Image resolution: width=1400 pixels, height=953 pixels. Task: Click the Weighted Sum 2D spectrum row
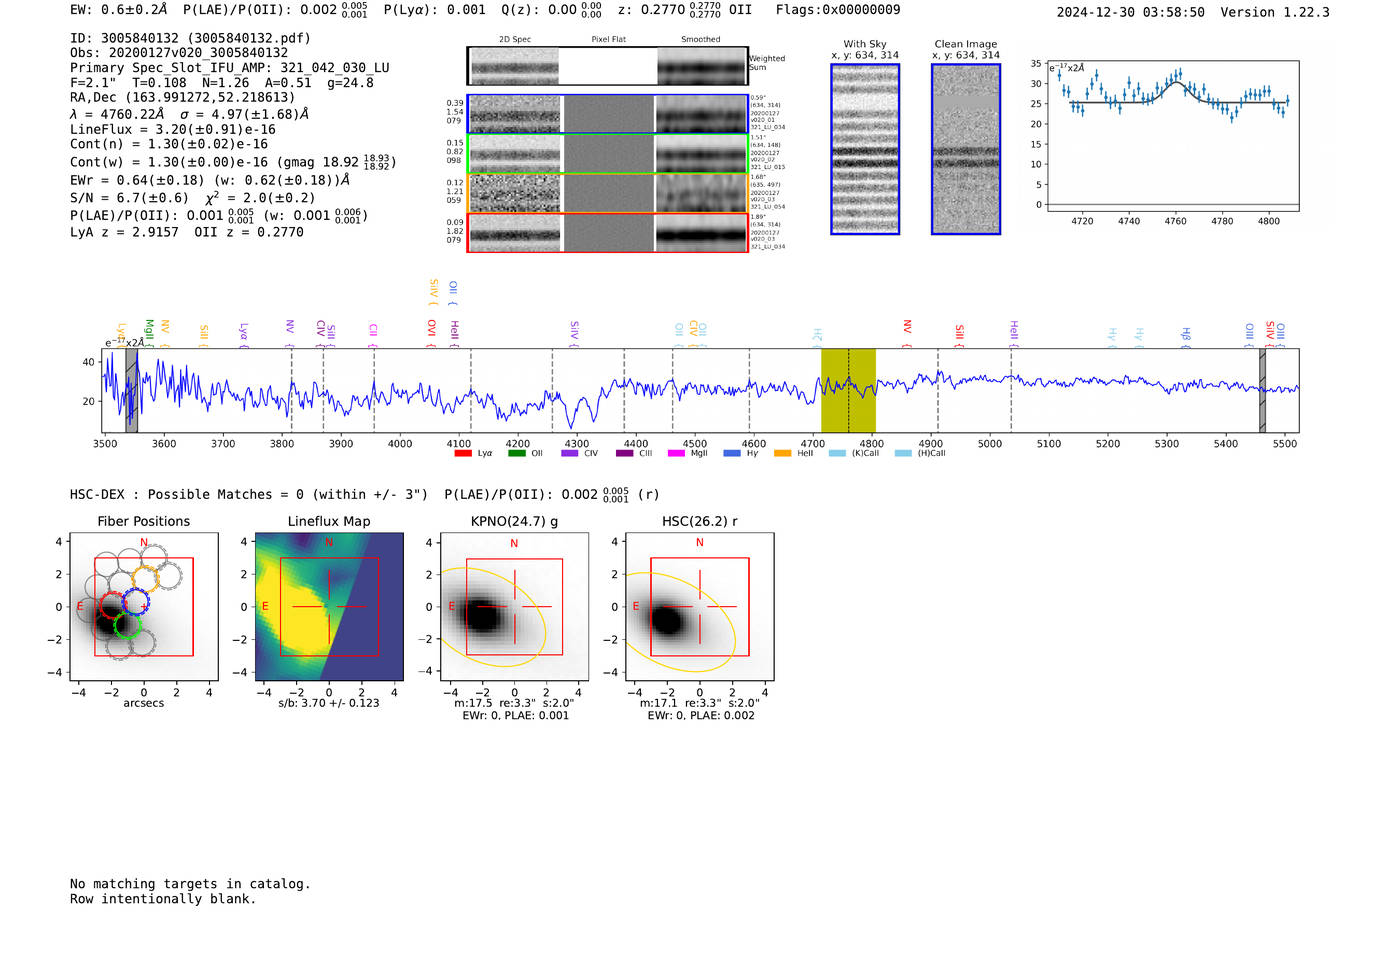click(x=607, y=66)
